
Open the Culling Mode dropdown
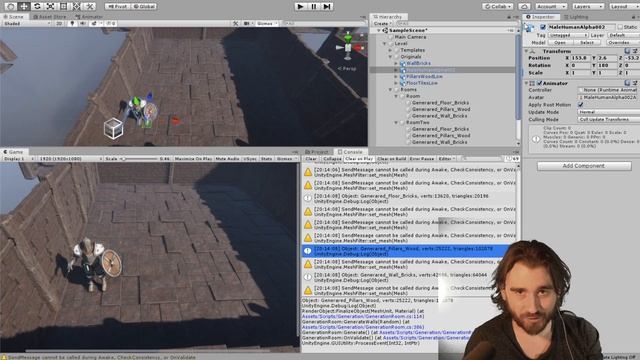[x=609, y=119]
